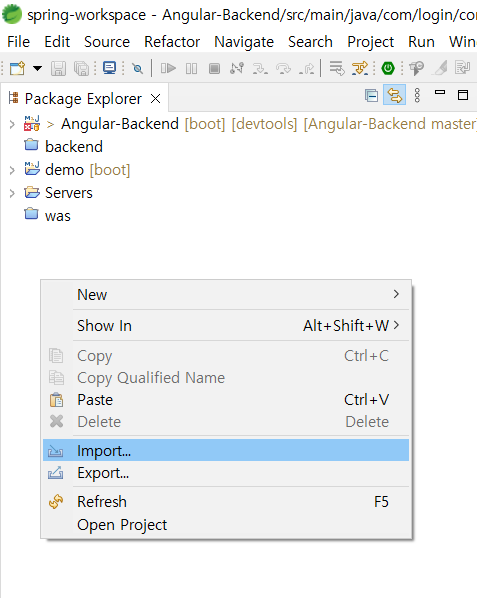Open the Edit menu
The width and height of the screenshot is (477, 598).
tap(57, 42)
